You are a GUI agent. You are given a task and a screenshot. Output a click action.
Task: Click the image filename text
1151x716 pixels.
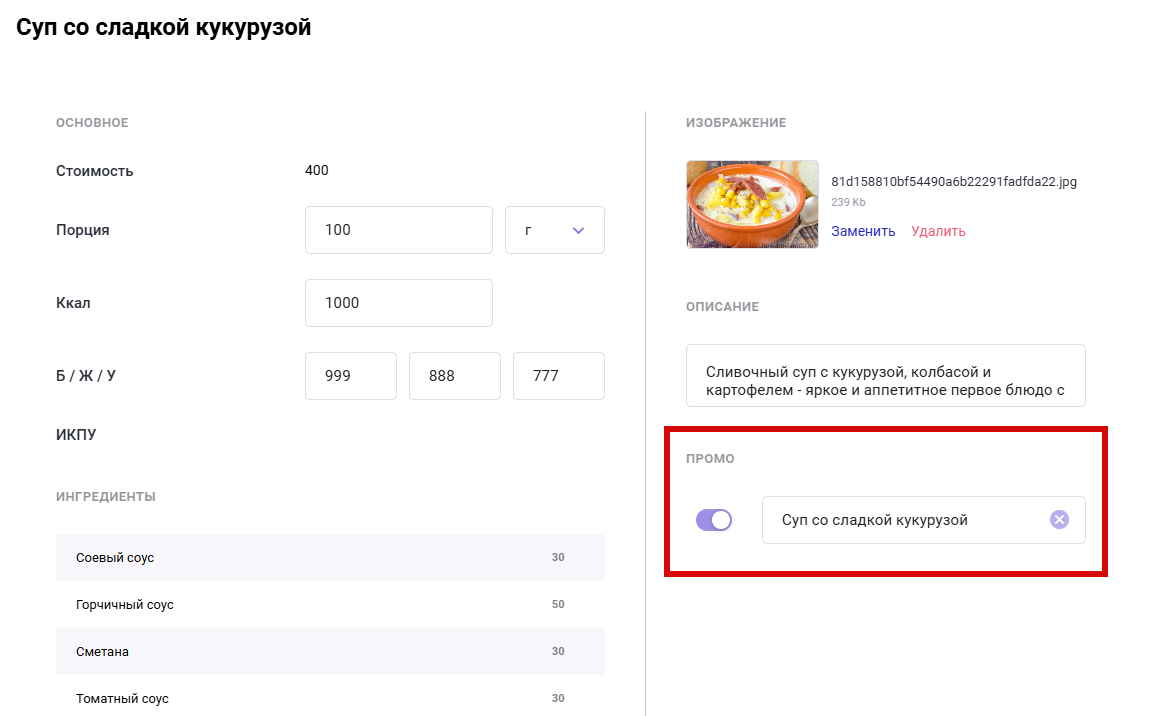click(x=954, y=182)
